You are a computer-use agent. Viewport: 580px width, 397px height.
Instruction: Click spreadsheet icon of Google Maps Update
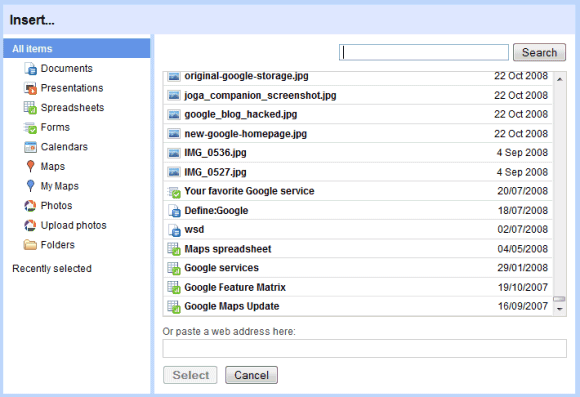point(174,307)
